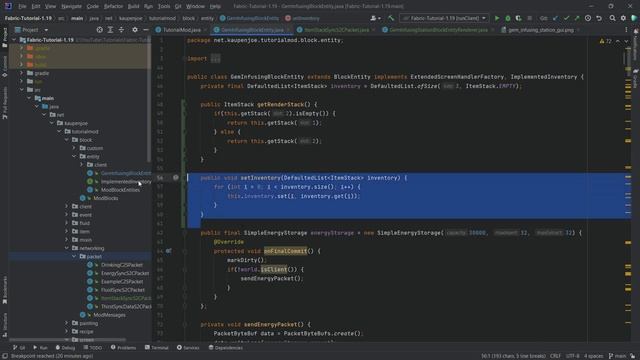
Task: Commit changes with the green checkmark icon
Action: click(566, 18)
